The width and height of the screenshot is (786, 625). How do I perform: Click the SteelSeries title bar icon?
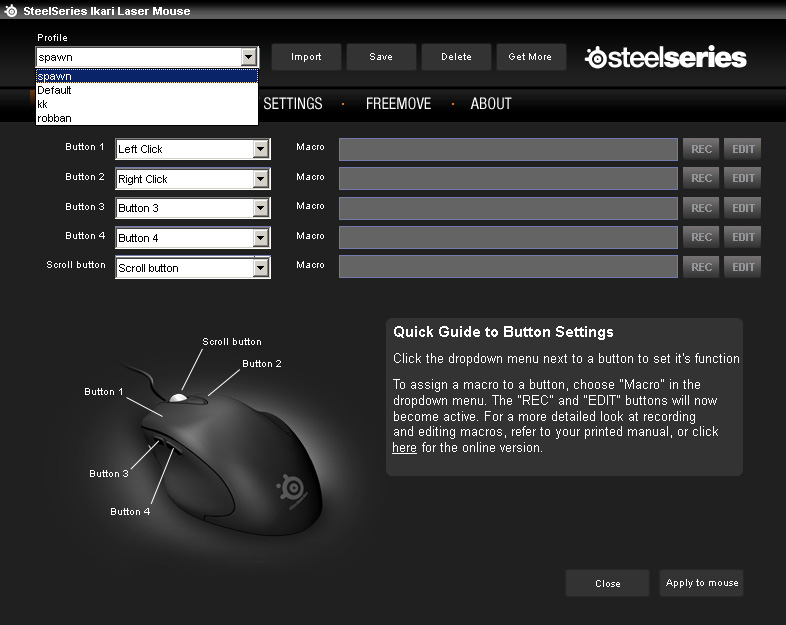[x=11, y=11]
